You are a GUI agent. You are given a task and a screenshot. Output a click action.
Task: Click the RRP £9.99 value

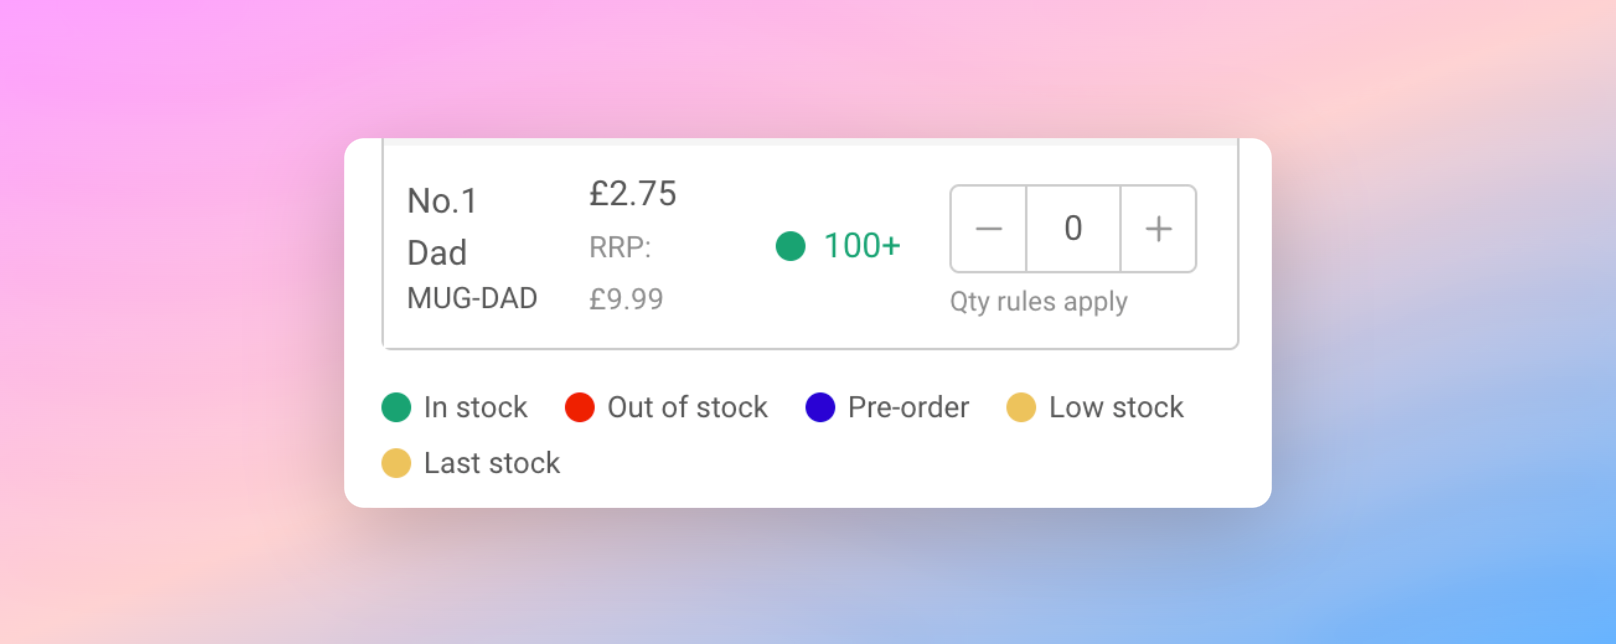[627, 298]
